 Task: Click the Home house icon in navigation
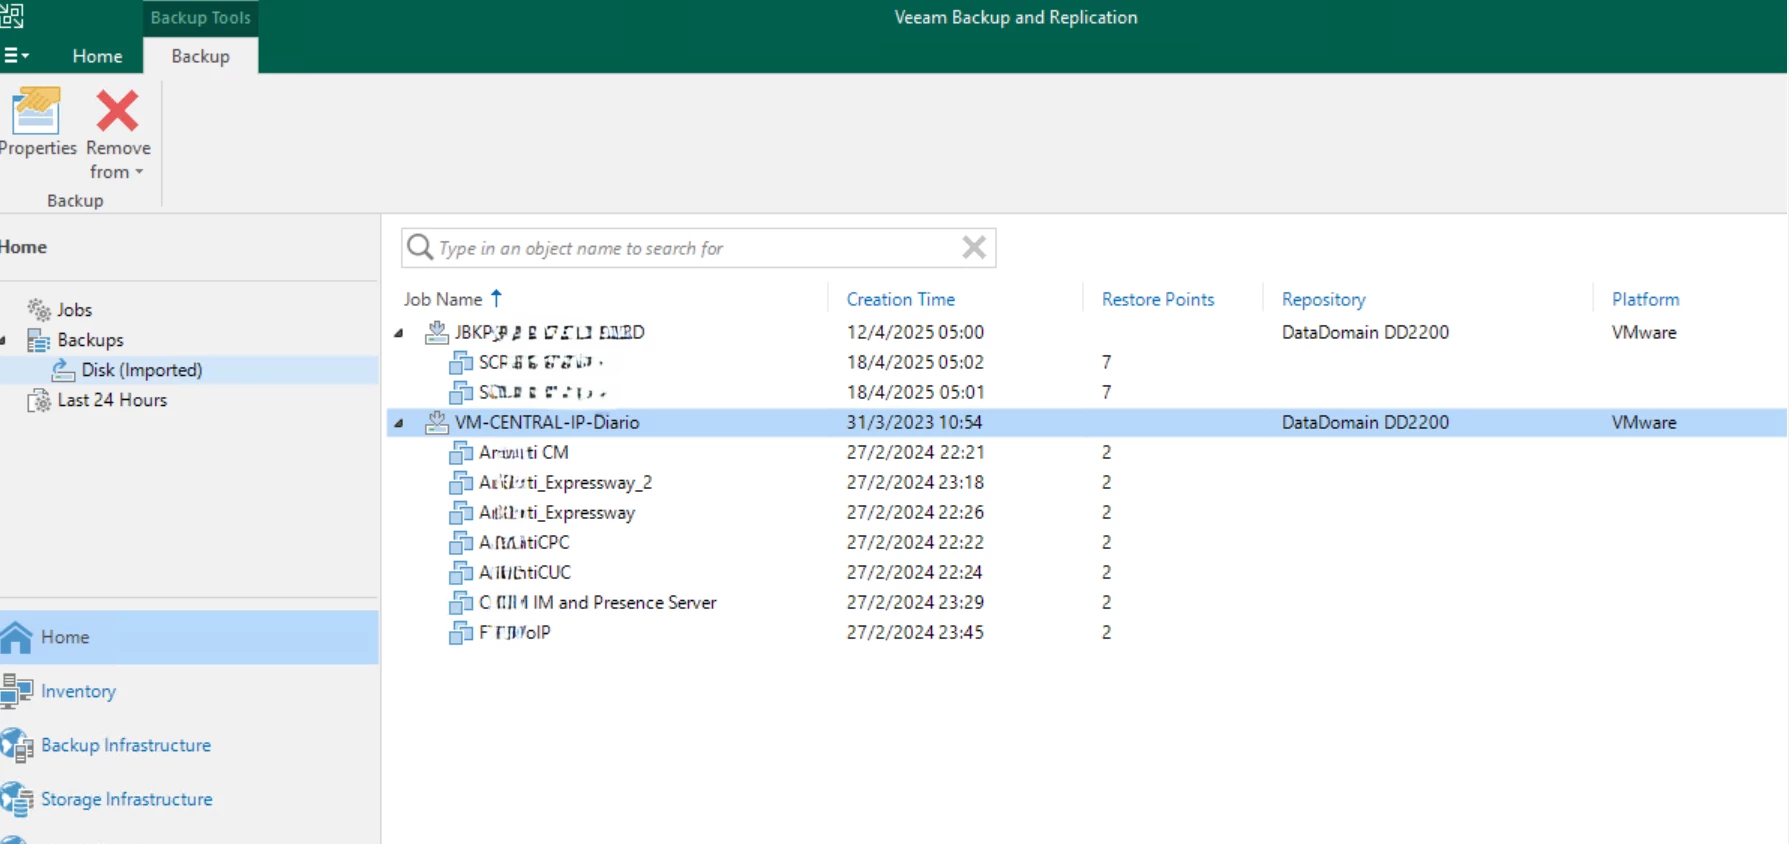pyautogui.click(x=17, y=637)
